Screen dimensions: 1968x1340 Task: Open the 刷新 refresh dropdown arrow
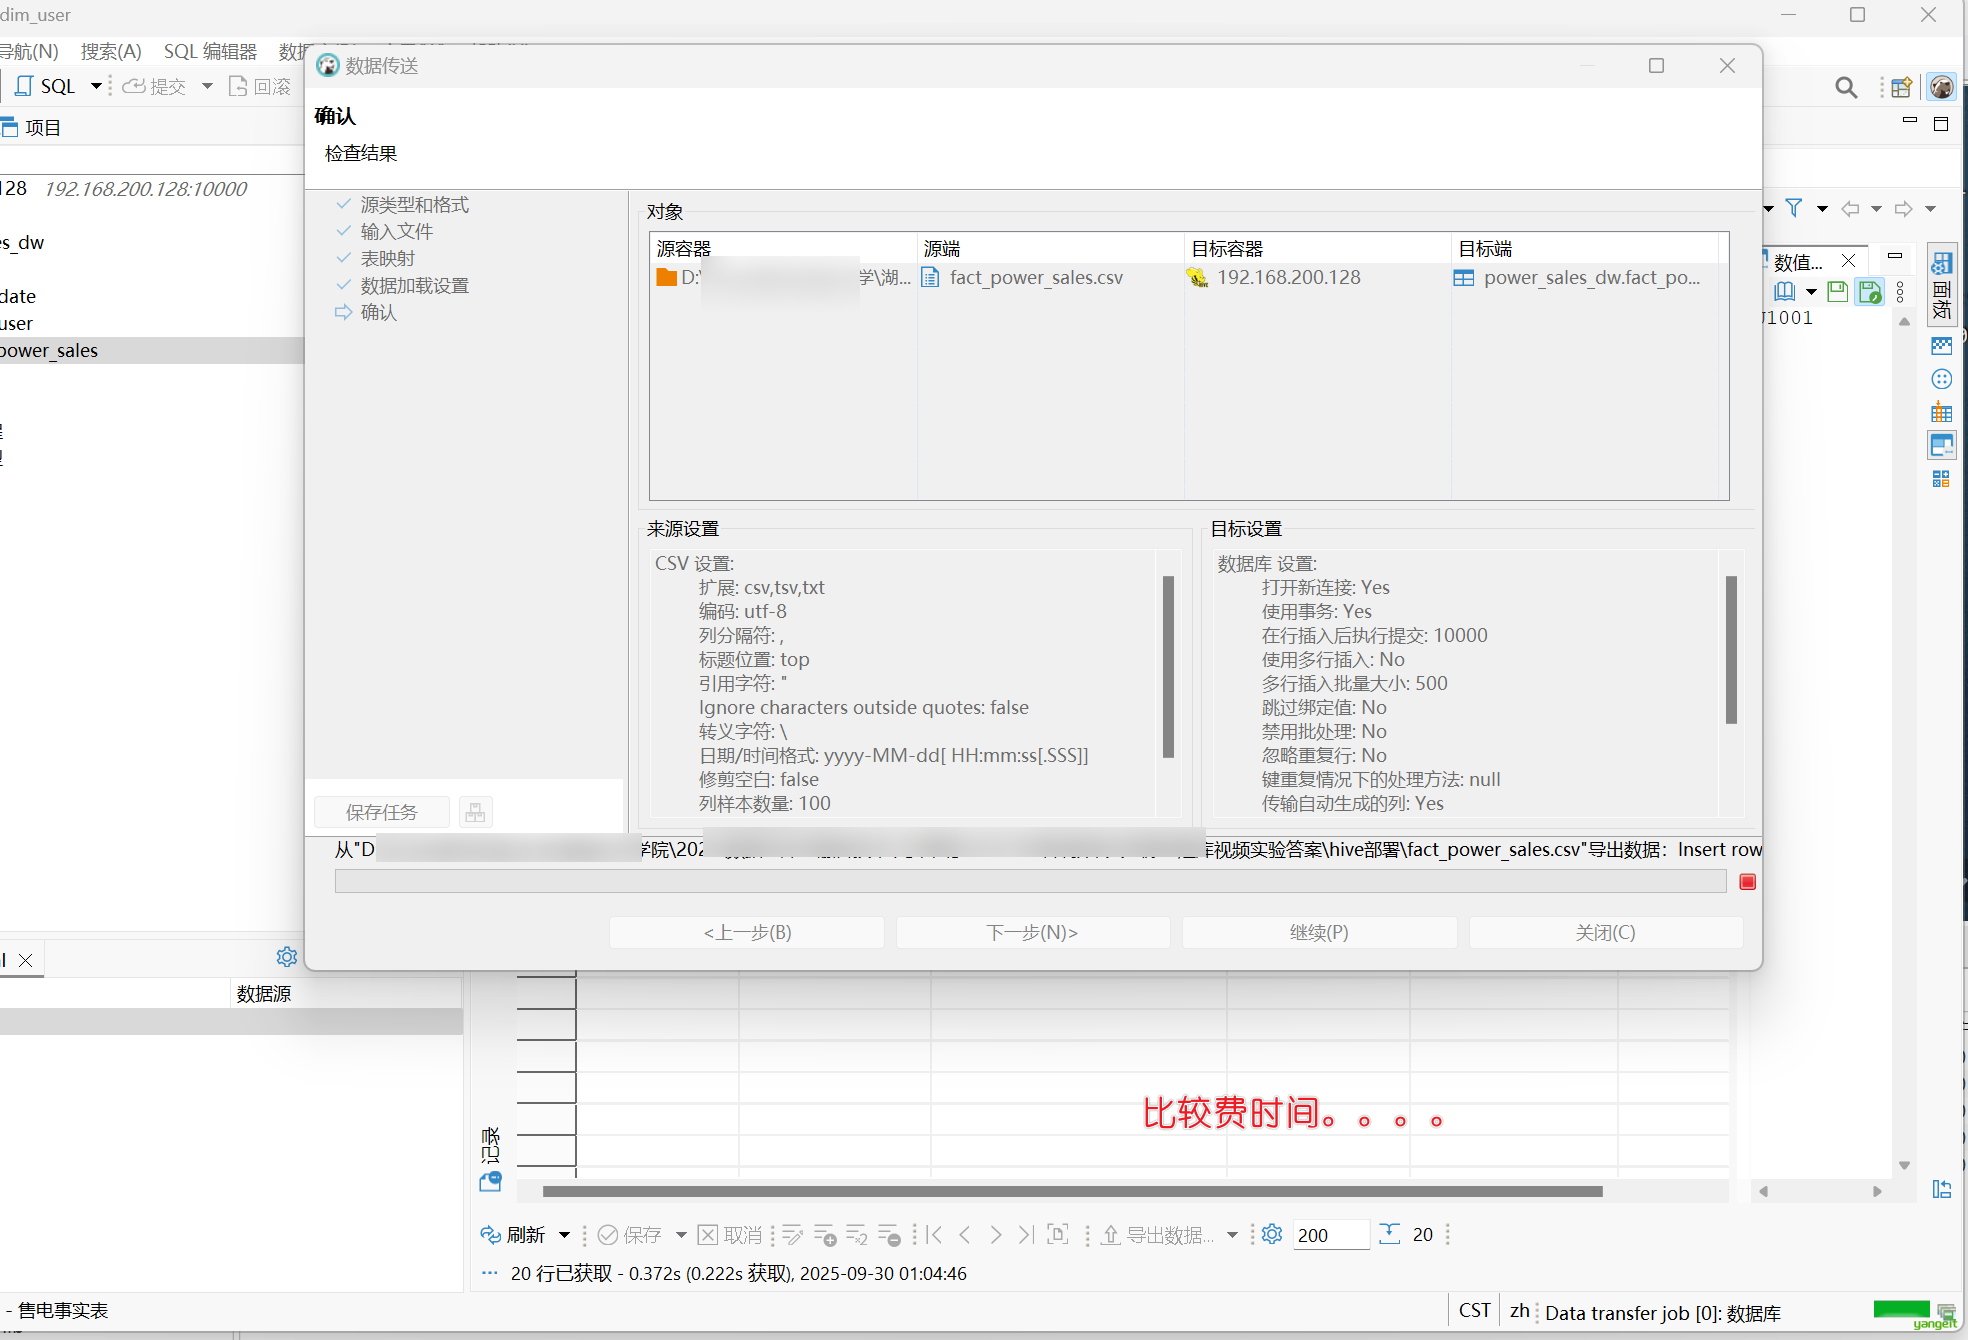tap(564, 1235)
